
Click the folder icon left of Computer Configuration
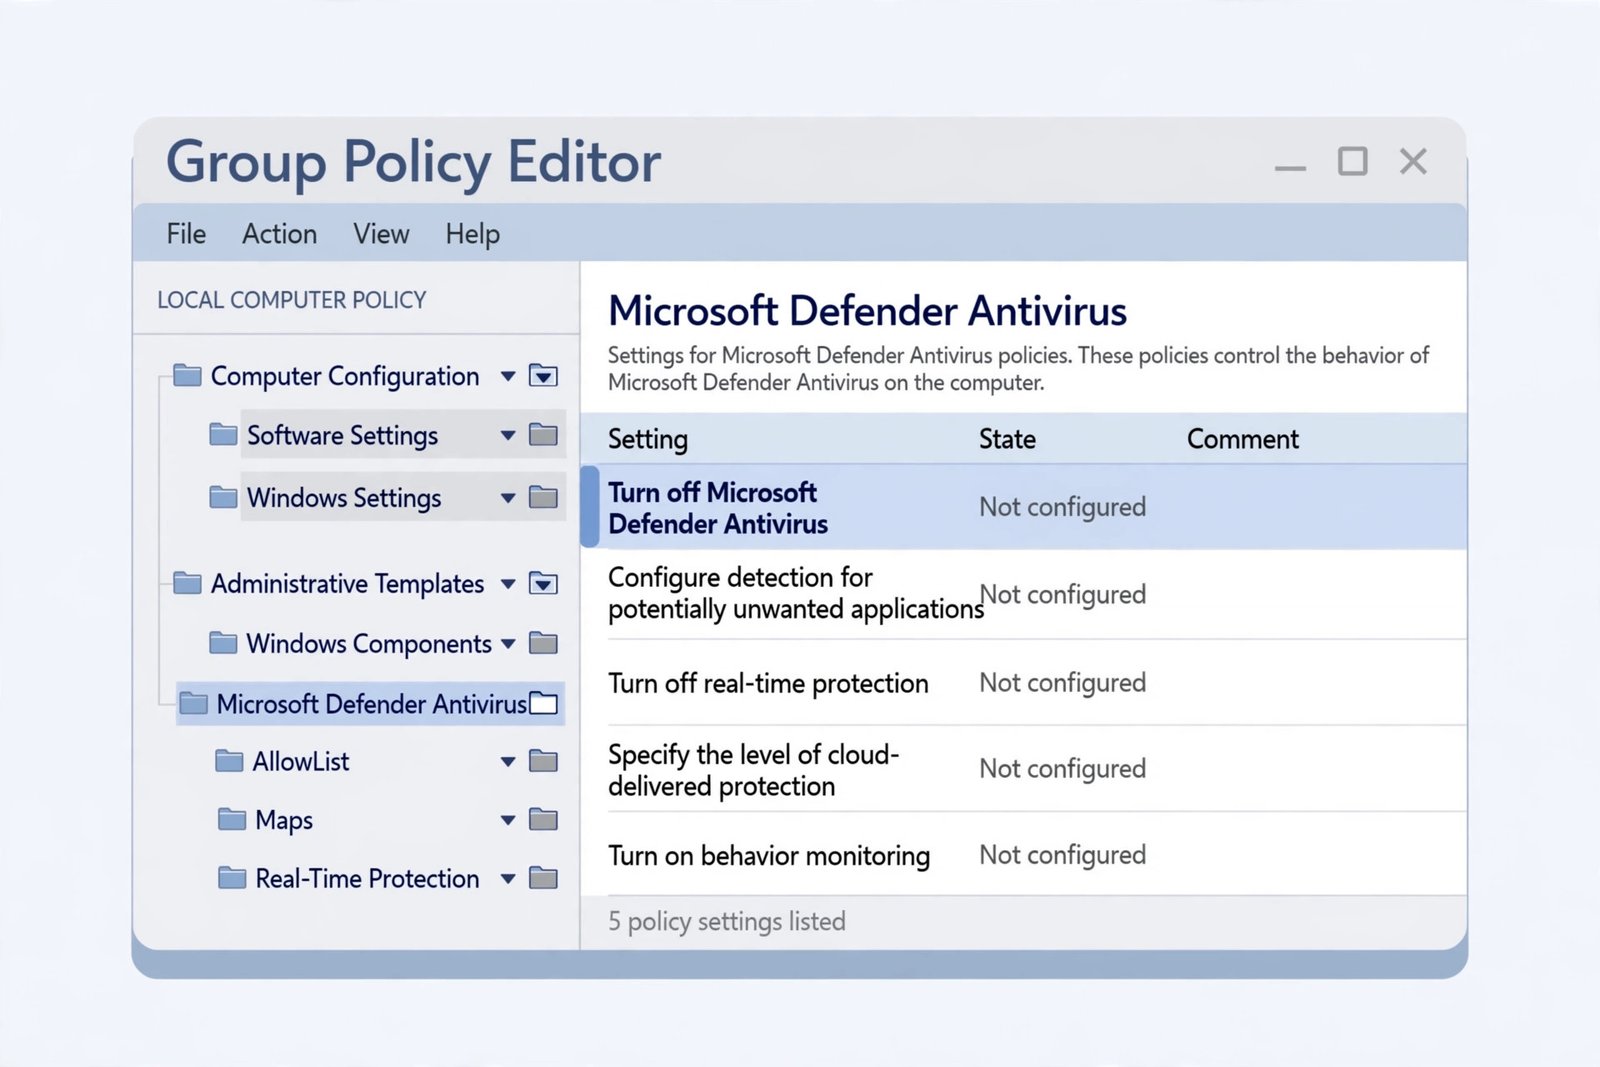[187, 375]
